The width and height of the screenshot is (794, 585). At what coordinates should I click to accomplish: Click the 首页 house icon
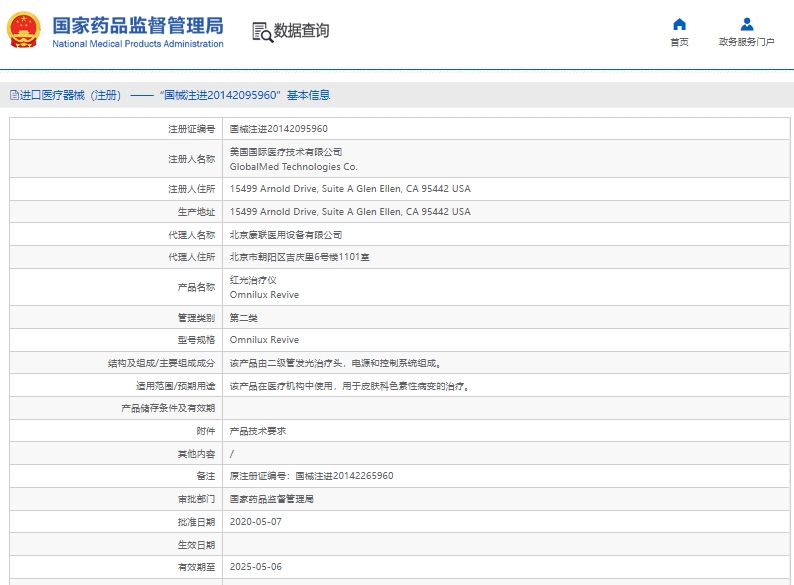coord(679,24)
